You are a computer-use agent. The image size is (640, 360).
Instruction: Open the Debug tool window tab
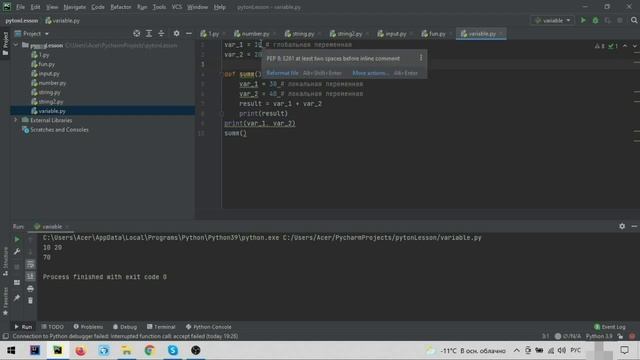pos(125,327)
